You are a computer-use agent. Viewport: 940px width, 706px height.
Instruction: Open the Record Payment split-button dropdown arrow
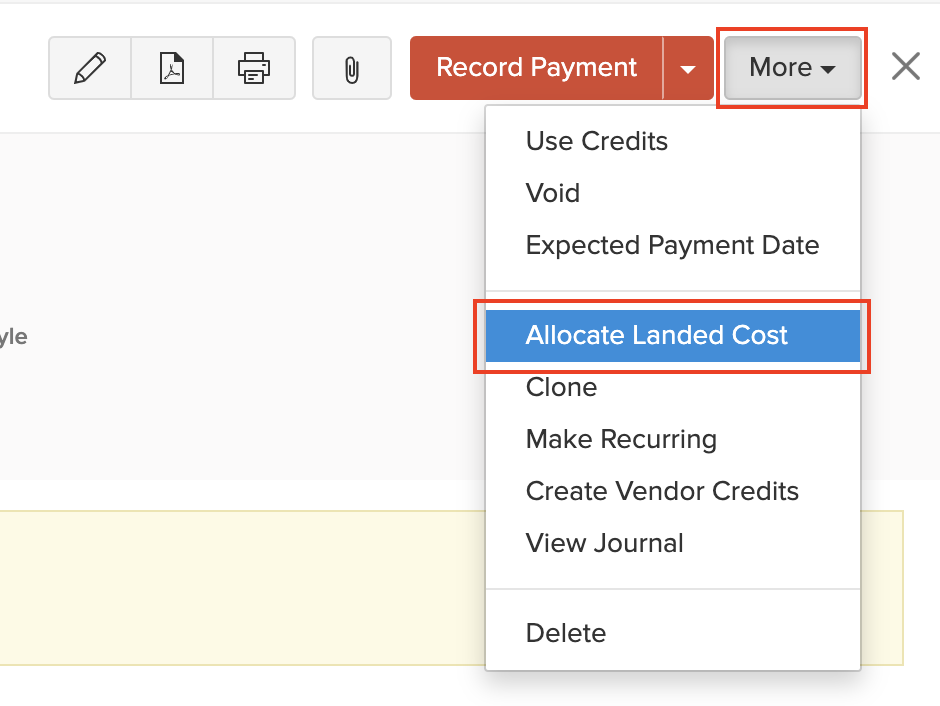point(688,67)
